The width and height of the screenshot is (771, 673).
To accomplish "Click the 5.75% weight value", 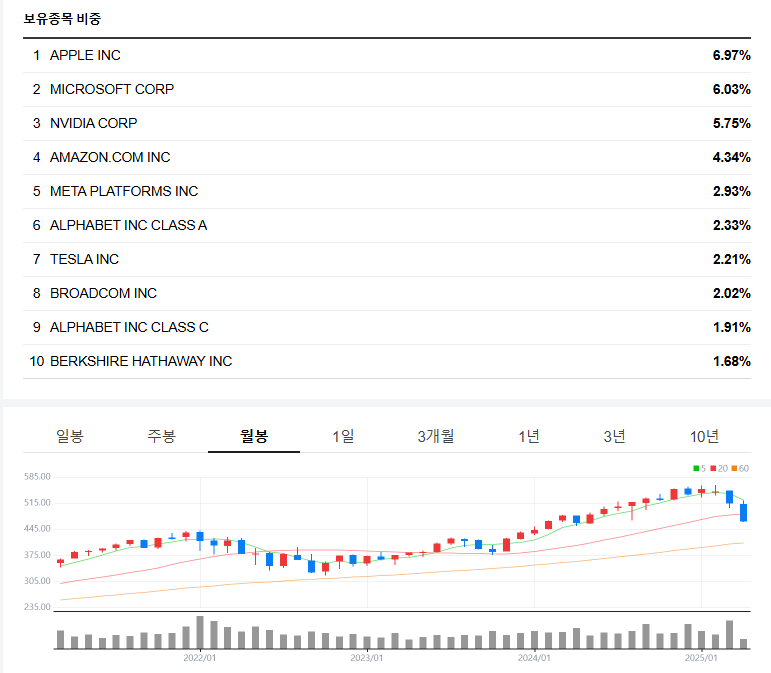I will [x=732, y=123].
